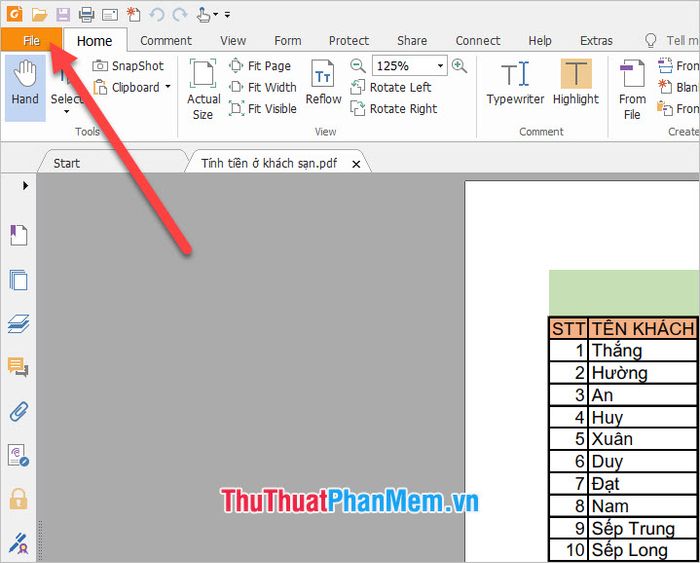Open the Help ribbon tab

pos(540,41)
